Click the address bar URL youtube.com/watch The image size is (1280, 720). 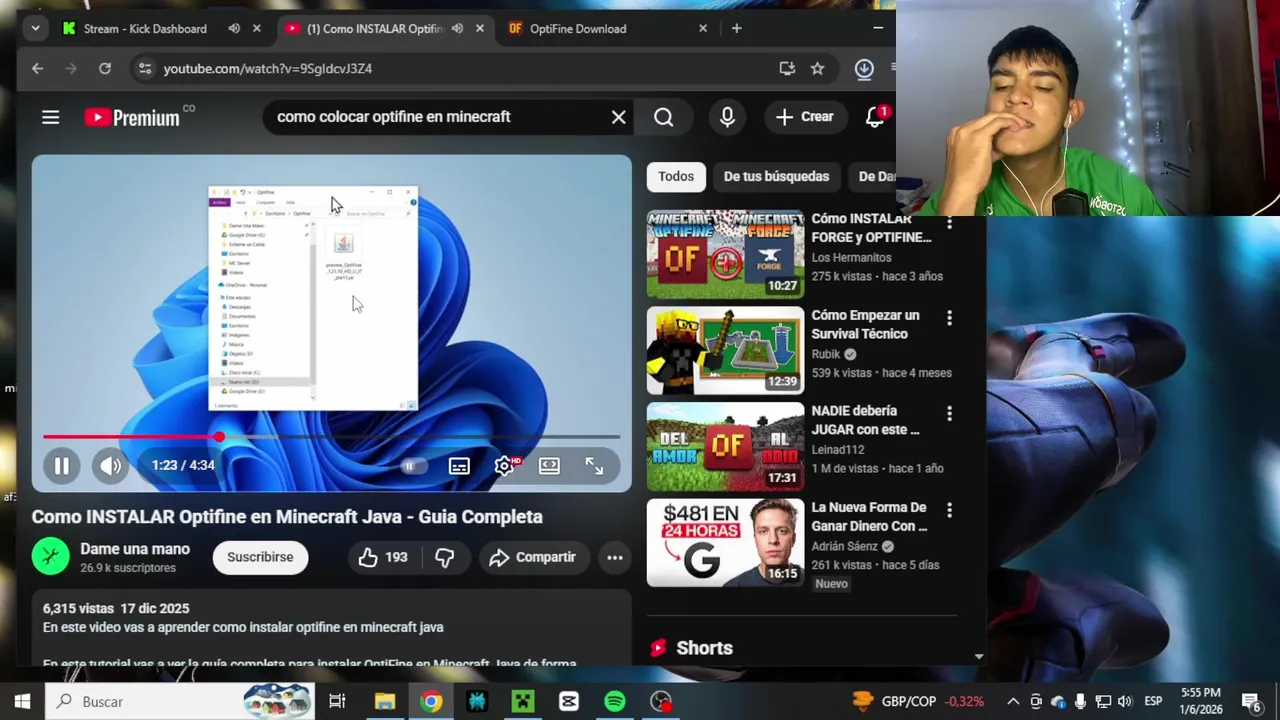point(268,68)
